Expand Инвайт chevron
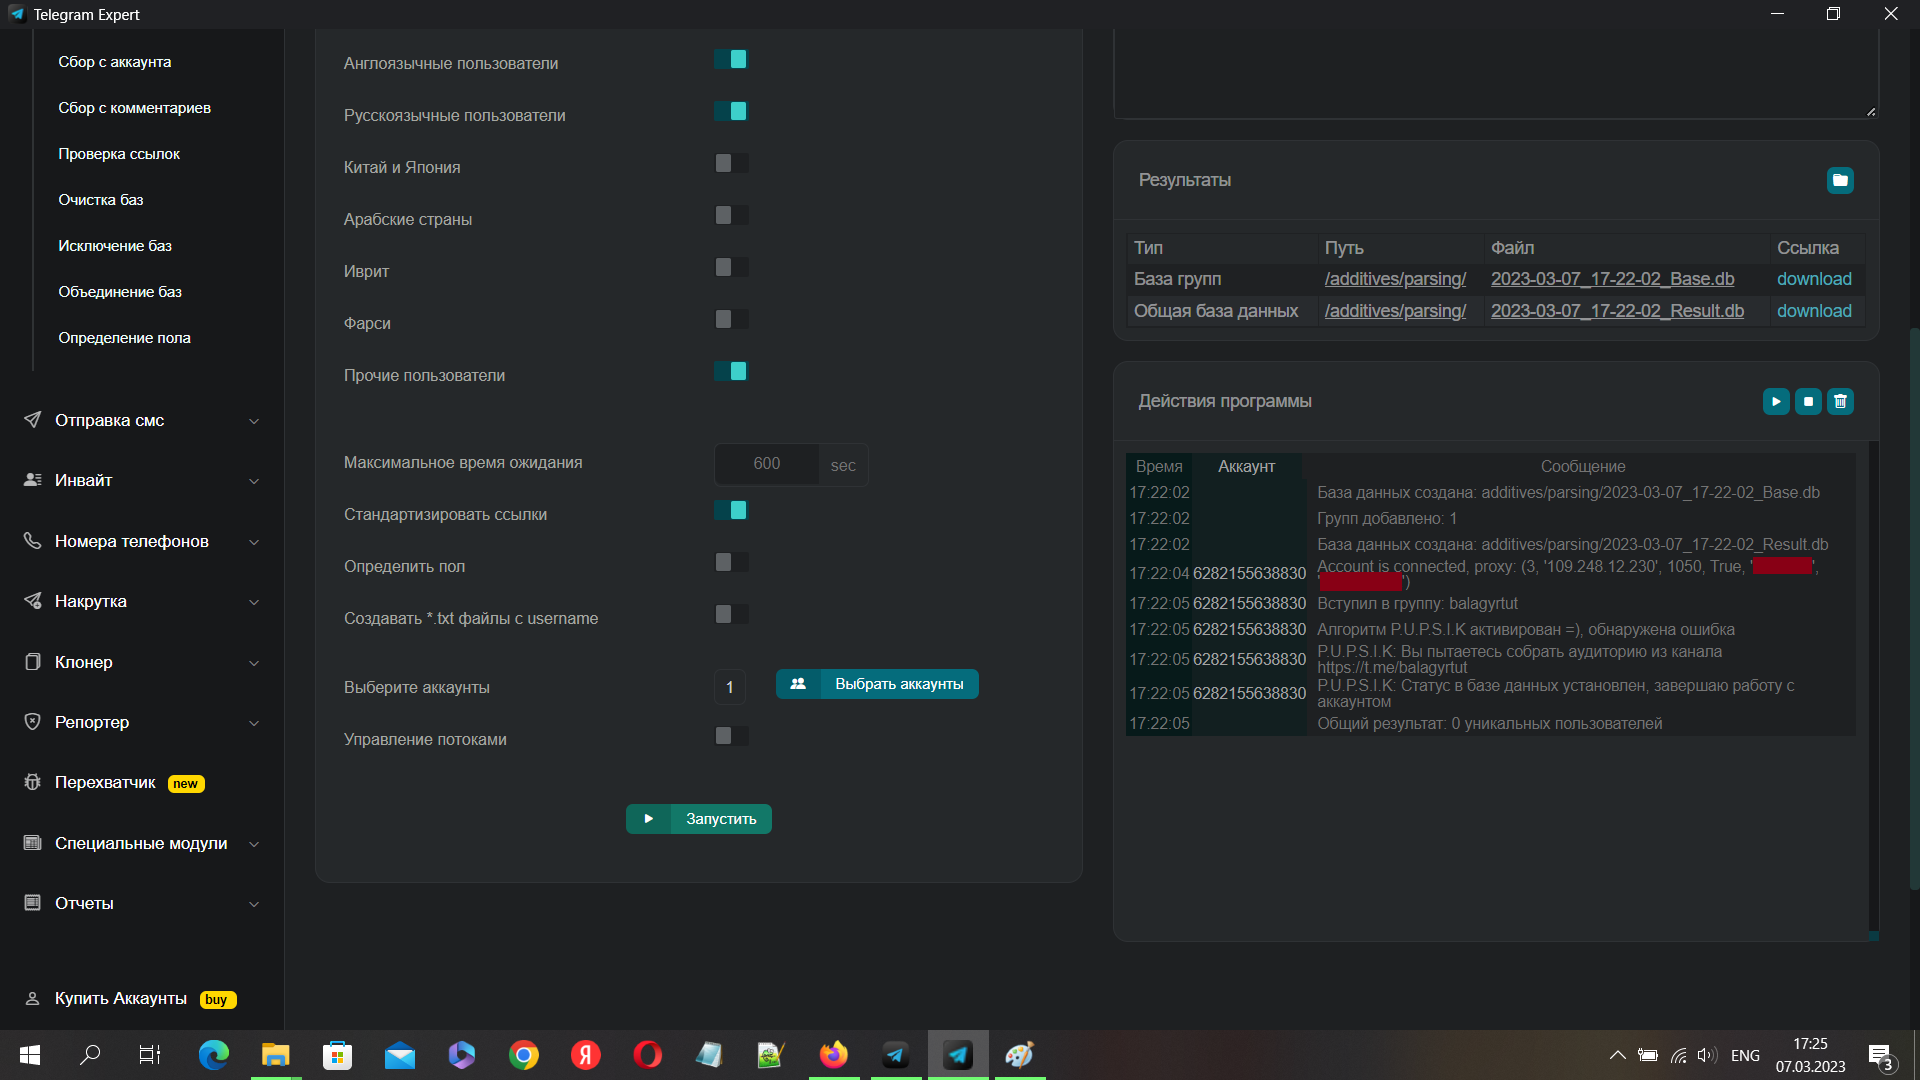Image resolution: width=1920 pixels, height=1080 pixels. tap(254, 481)
